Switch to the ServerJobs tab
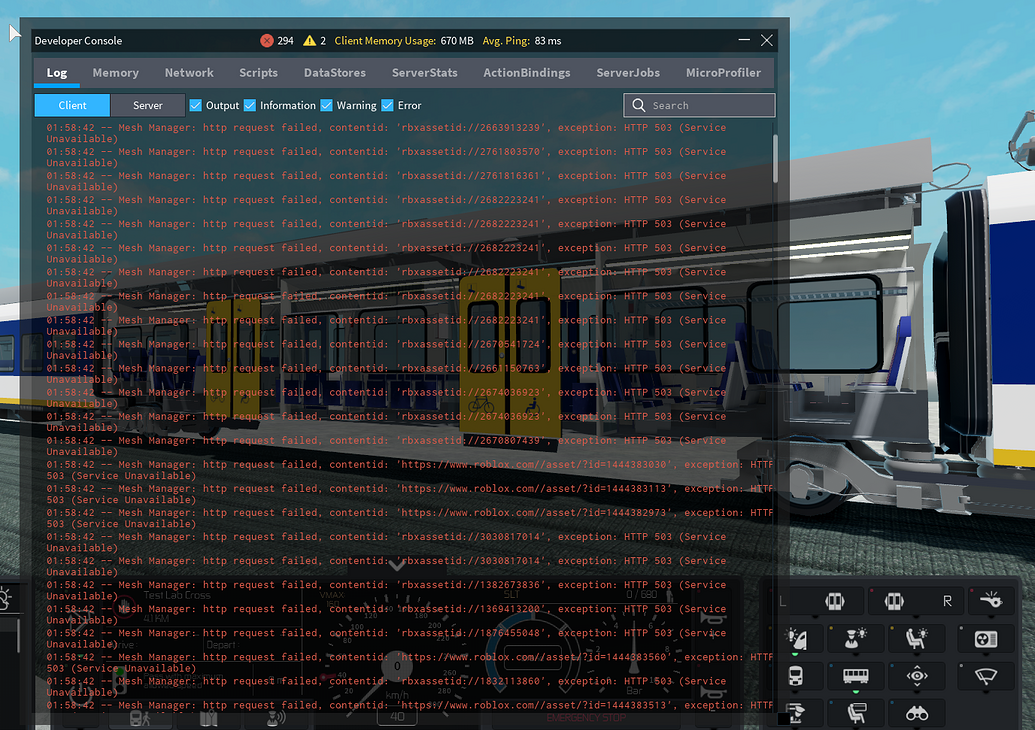This screenshot has width=1035, height=730. coord(628,73)
